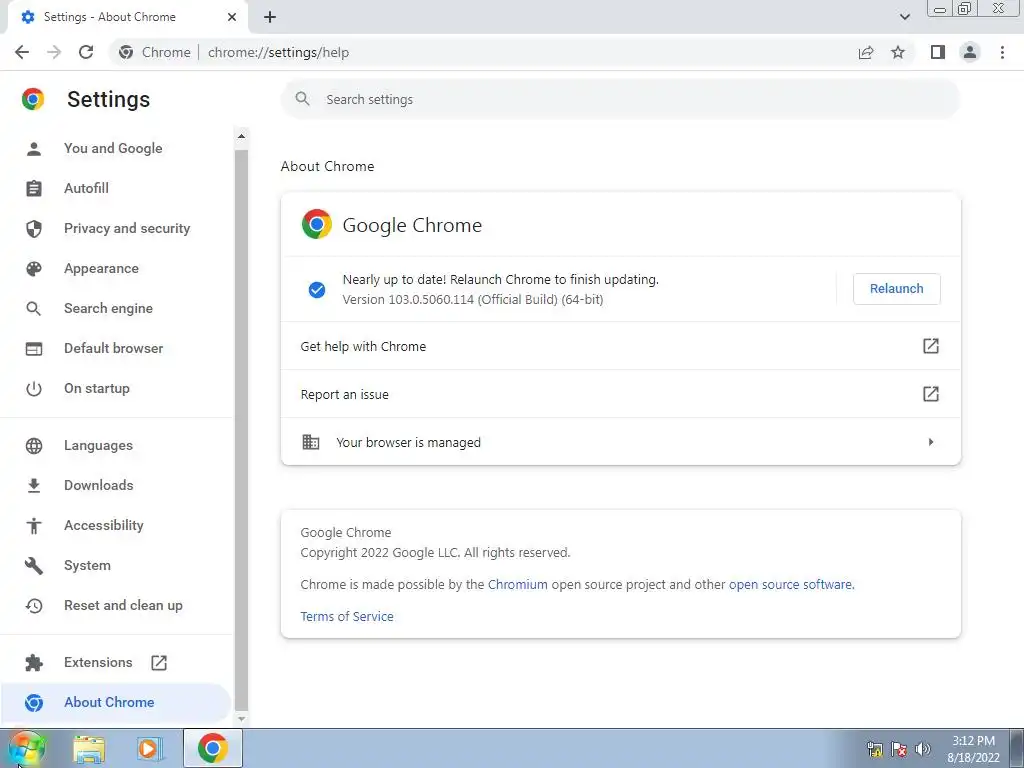Image resolution: width=1024 pixels, height=768 pixels.
Task: Click the forward navigation arrow
Action: coord(54,52)
